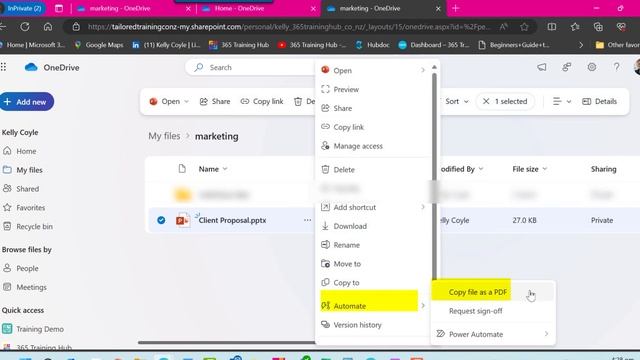Go to My files in the sidebar
The height and width of the screenshot is (360, 640).
point(29,170)
